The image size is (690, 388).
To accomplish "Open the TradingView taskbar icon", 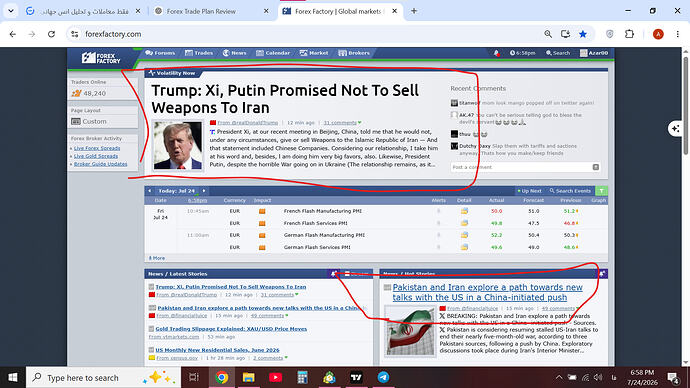I will pyautogui.click(x=356, y=377).
